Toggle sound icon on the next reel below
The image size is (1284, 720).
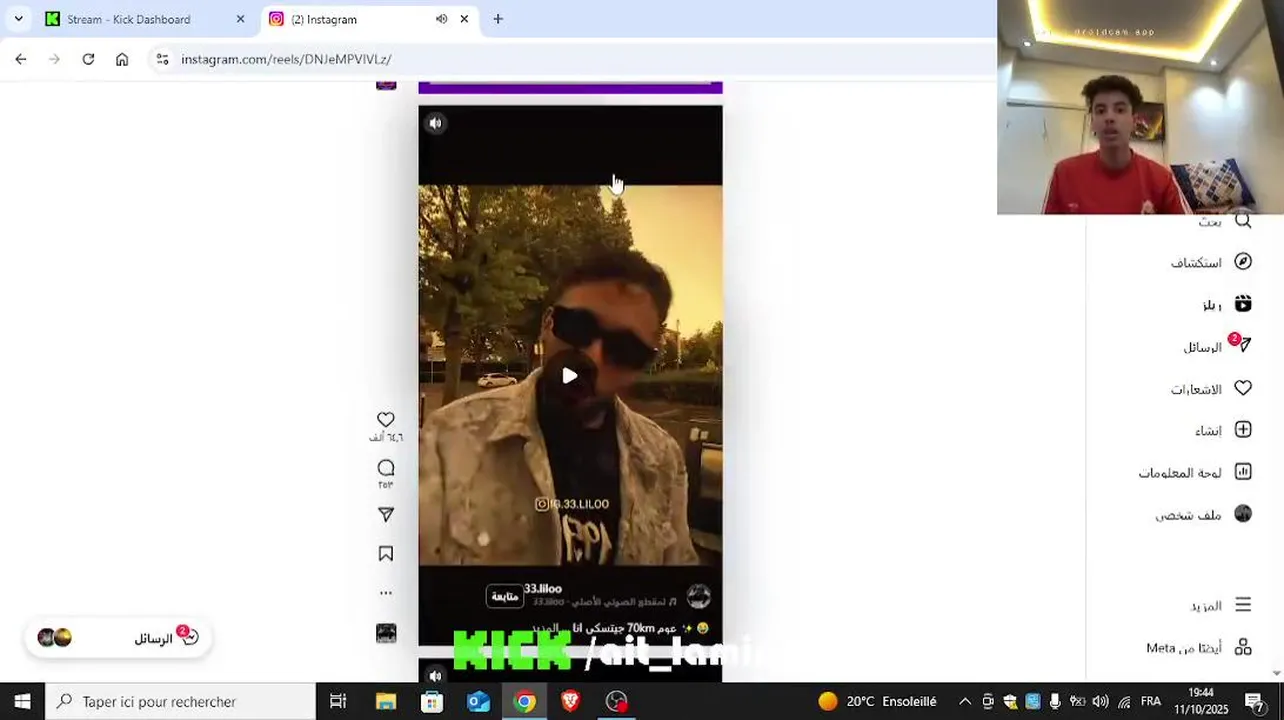pos(435,676)
